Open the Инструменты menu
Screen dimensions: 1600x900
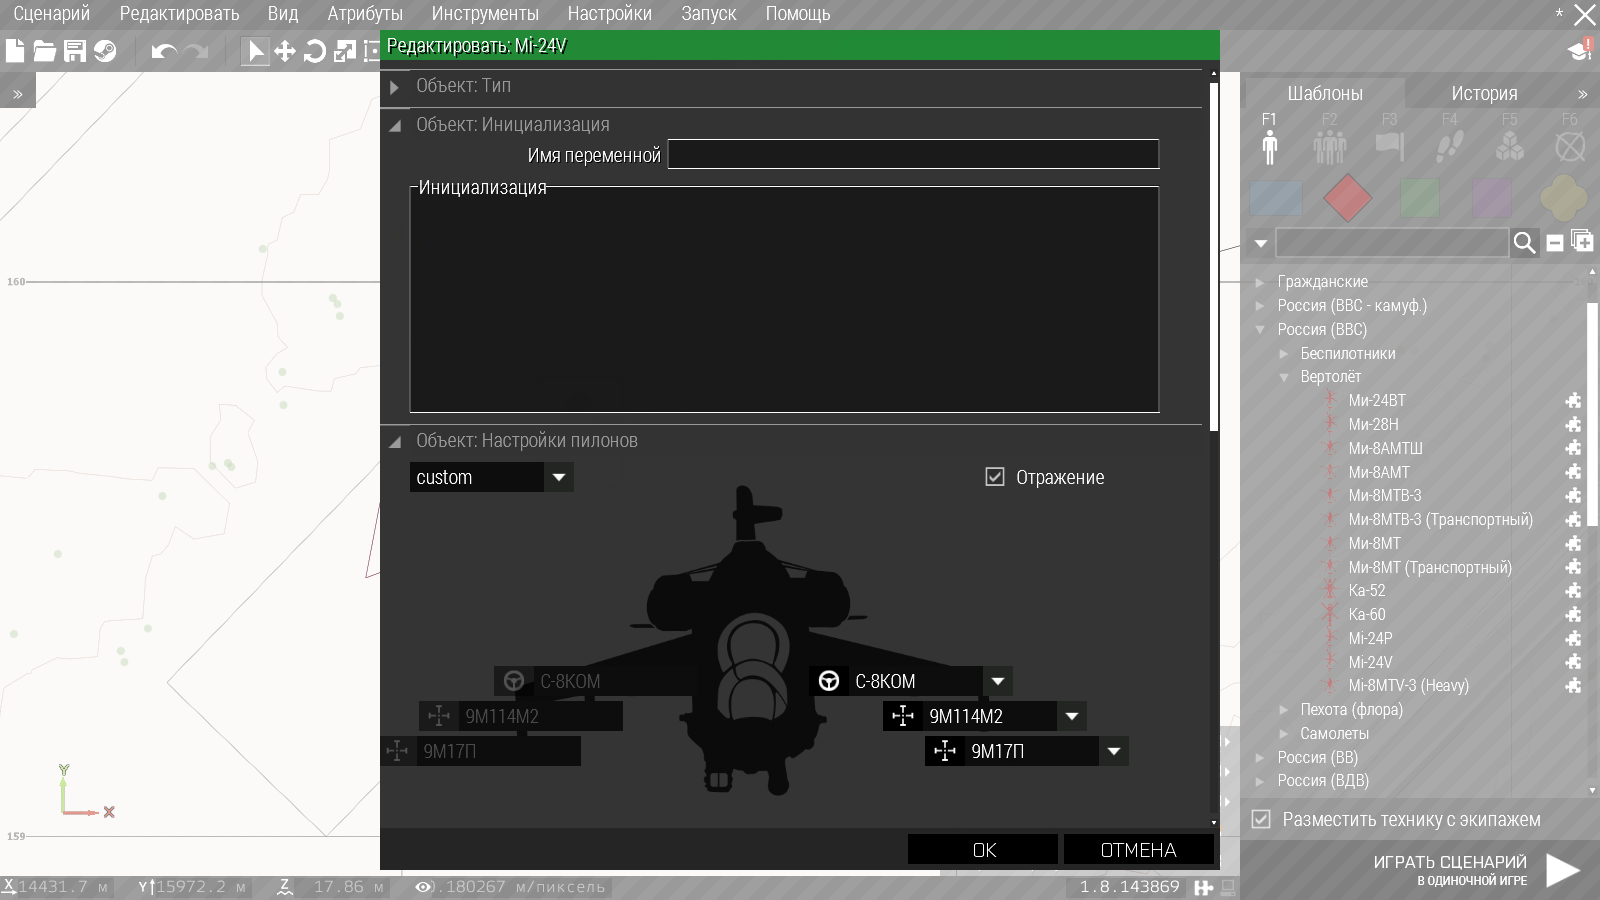tap(485, 14)
